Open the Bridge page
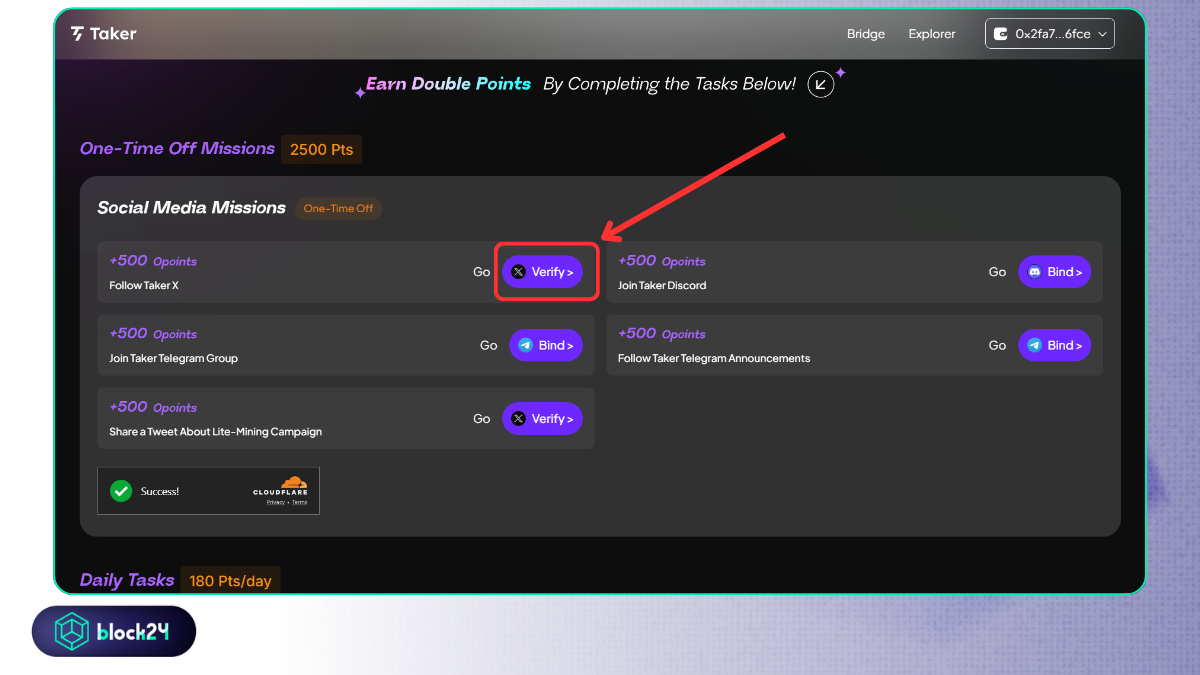The height and width of the screenshot is (675, 1200). coord(866,34)
